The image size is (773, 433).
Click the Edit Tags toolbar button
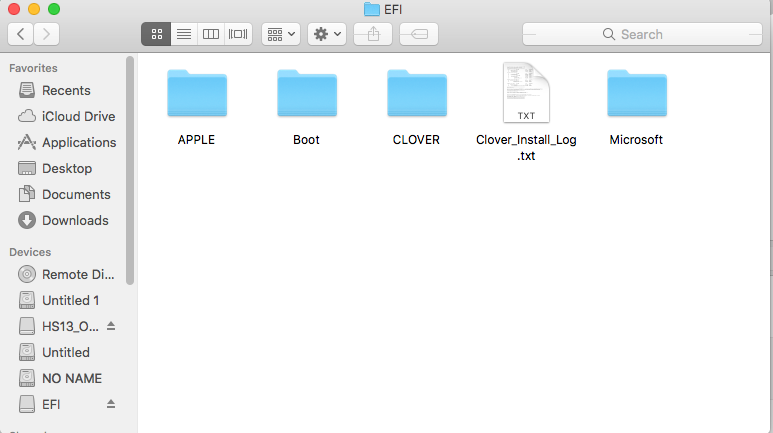tap(418, 34)
